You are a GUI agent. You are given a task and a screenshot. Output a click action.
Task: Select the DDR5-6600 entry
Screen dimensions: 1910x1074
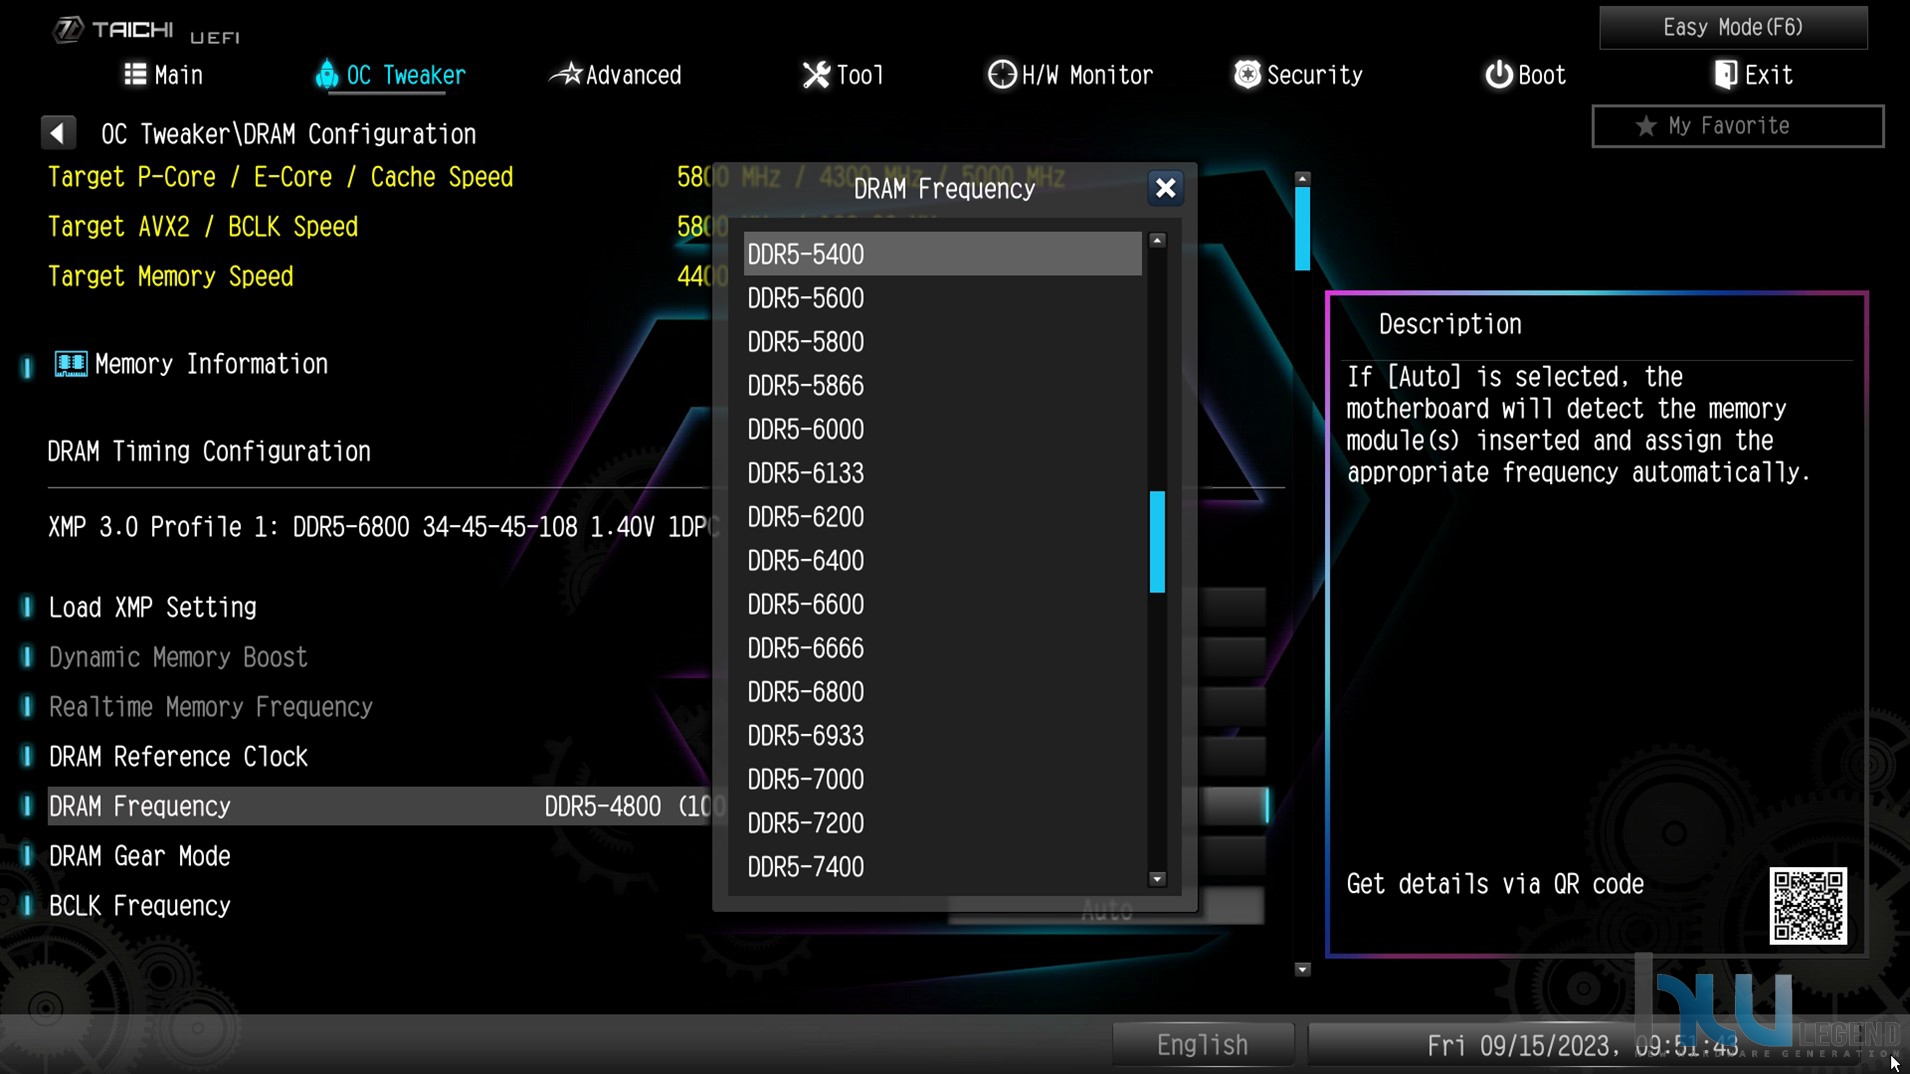tap(942, 605)
